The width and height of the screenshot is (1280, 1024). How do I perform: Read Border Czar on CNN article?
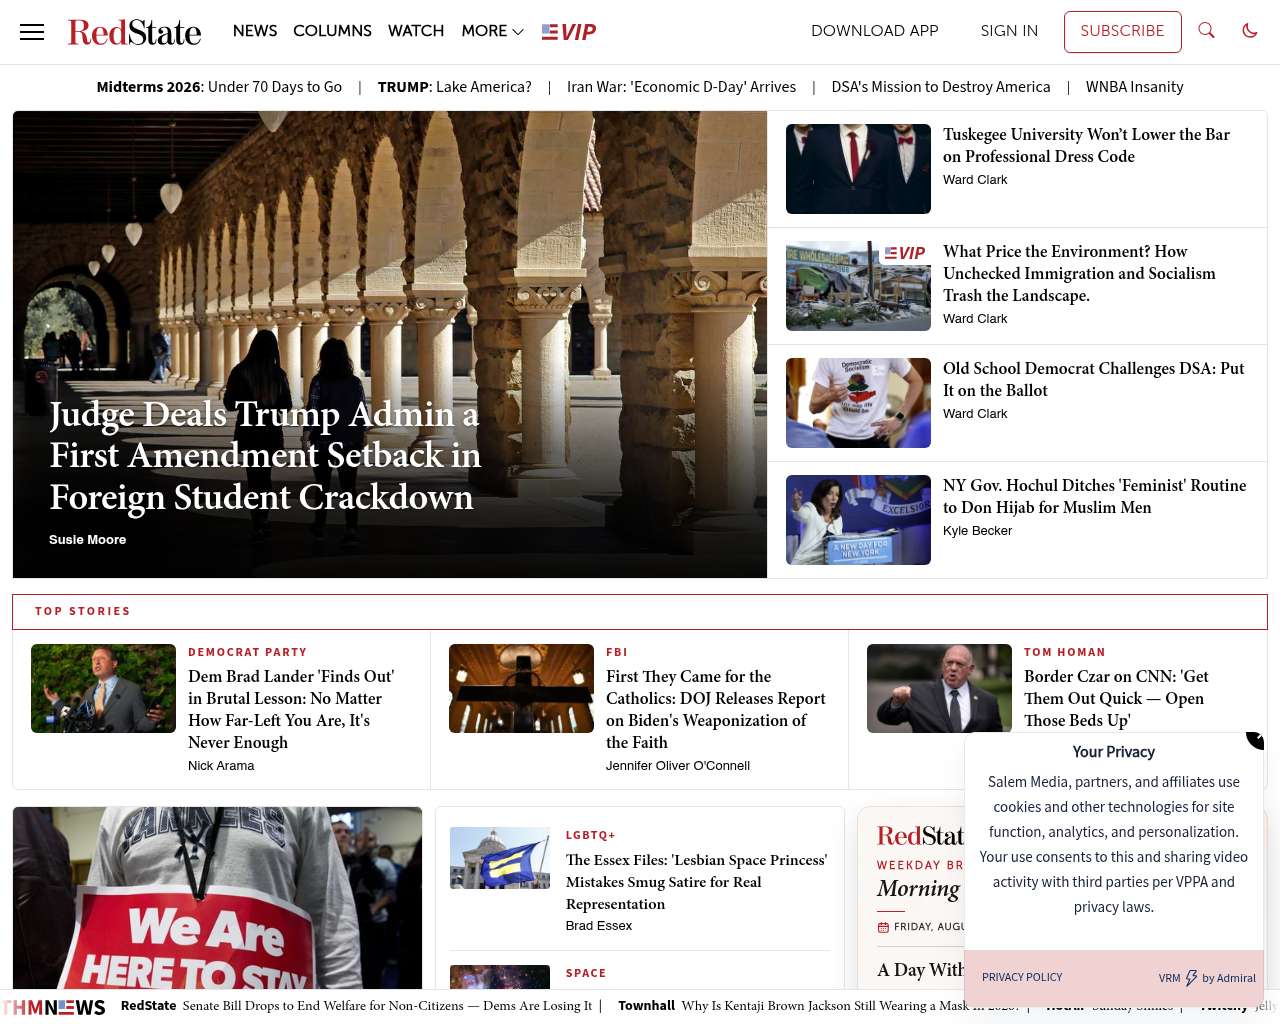point(1116,698)
